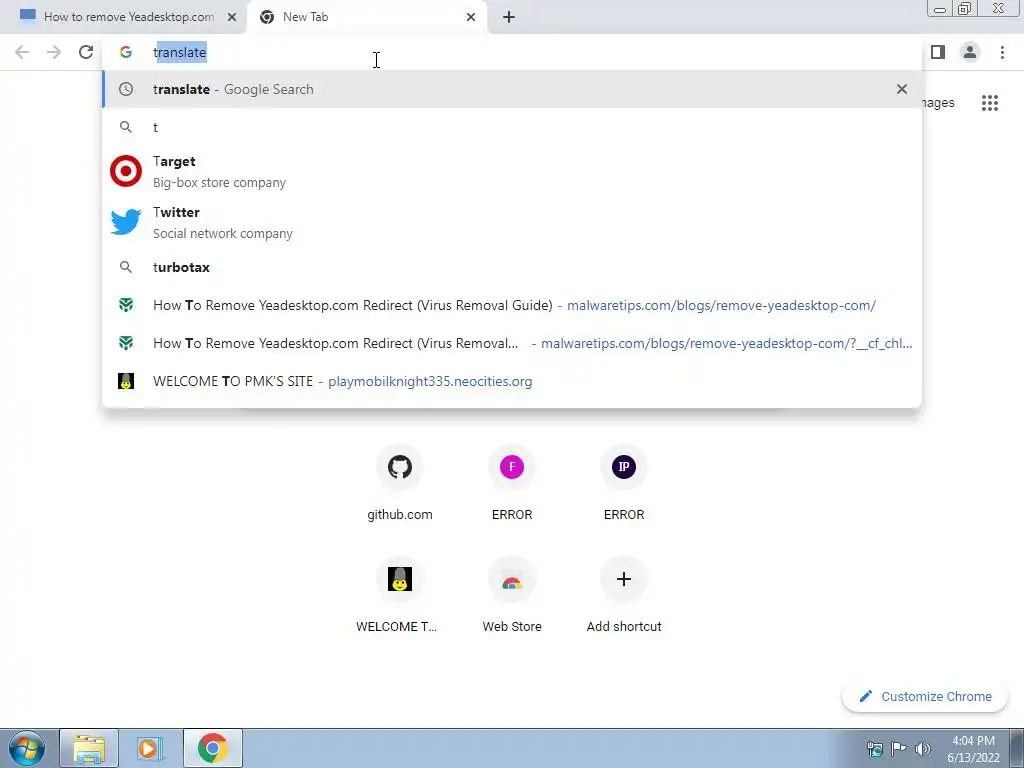The height and width of the screenshot is (768, 1024).
Task: Select the translate Google Search suggestion
Action: click(x=512, y=89)
